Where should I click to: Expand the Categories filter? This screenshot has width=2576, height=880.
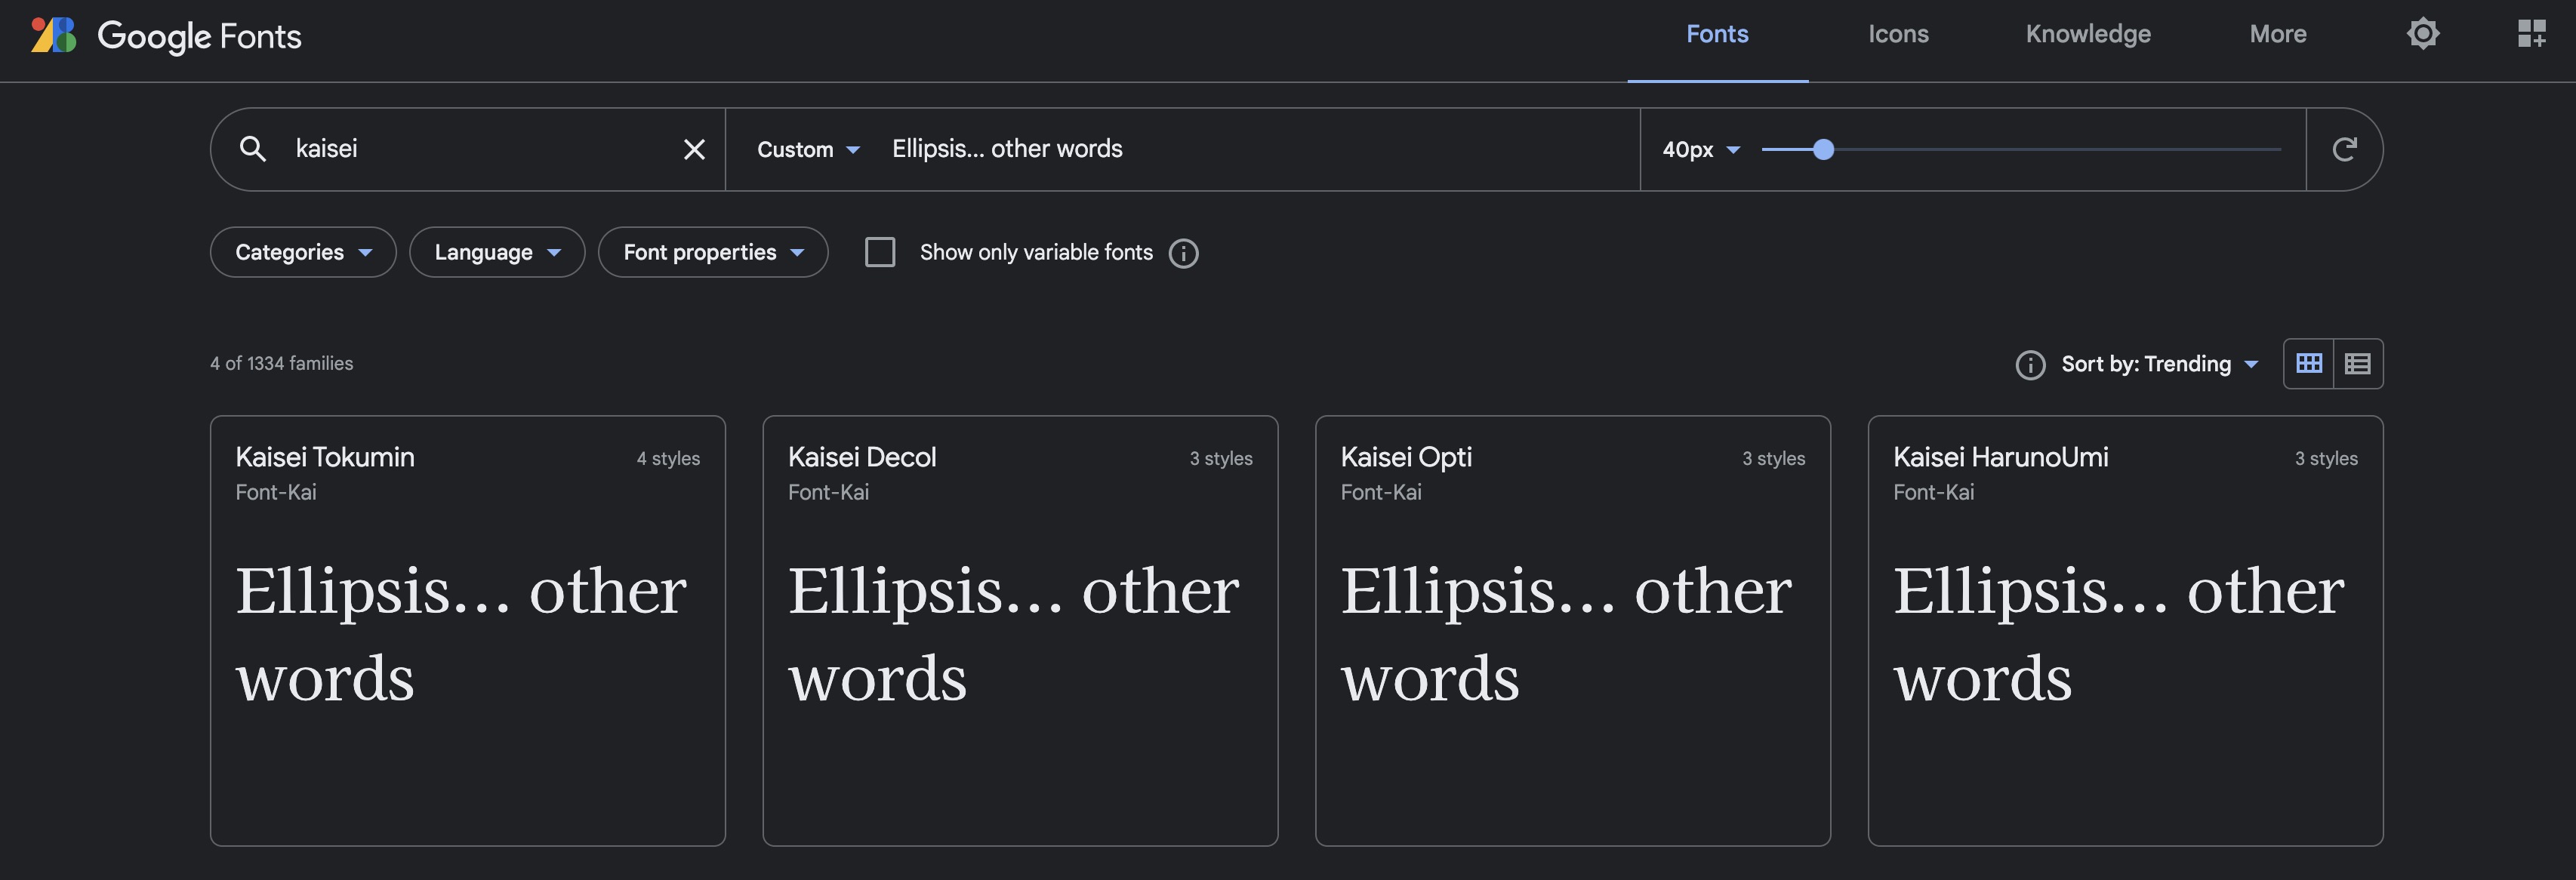point(302,252)
